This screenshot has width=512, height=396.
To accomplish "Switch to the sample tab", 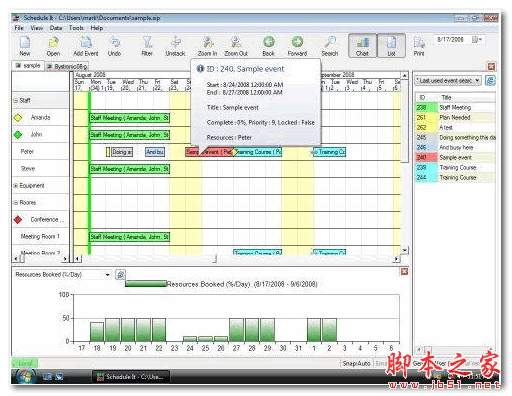I will pos(28,66).
